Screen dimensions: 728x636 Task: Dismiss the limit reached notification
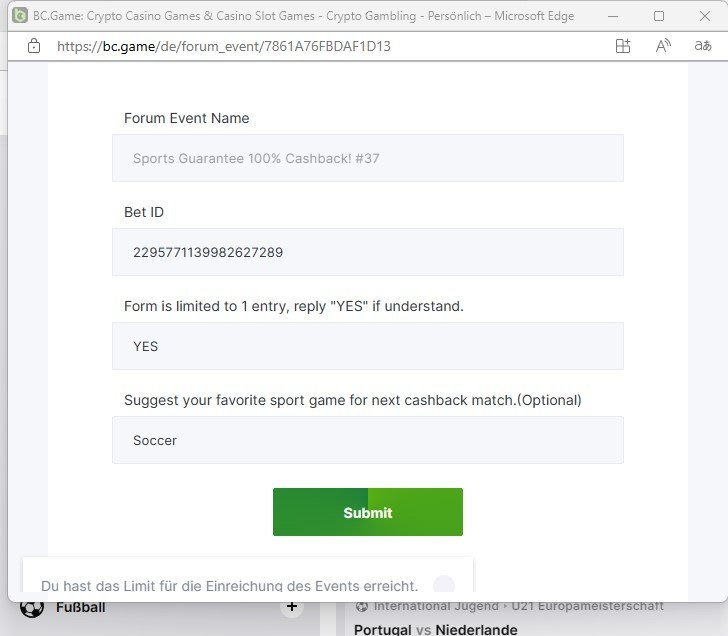tap(444, 584)
